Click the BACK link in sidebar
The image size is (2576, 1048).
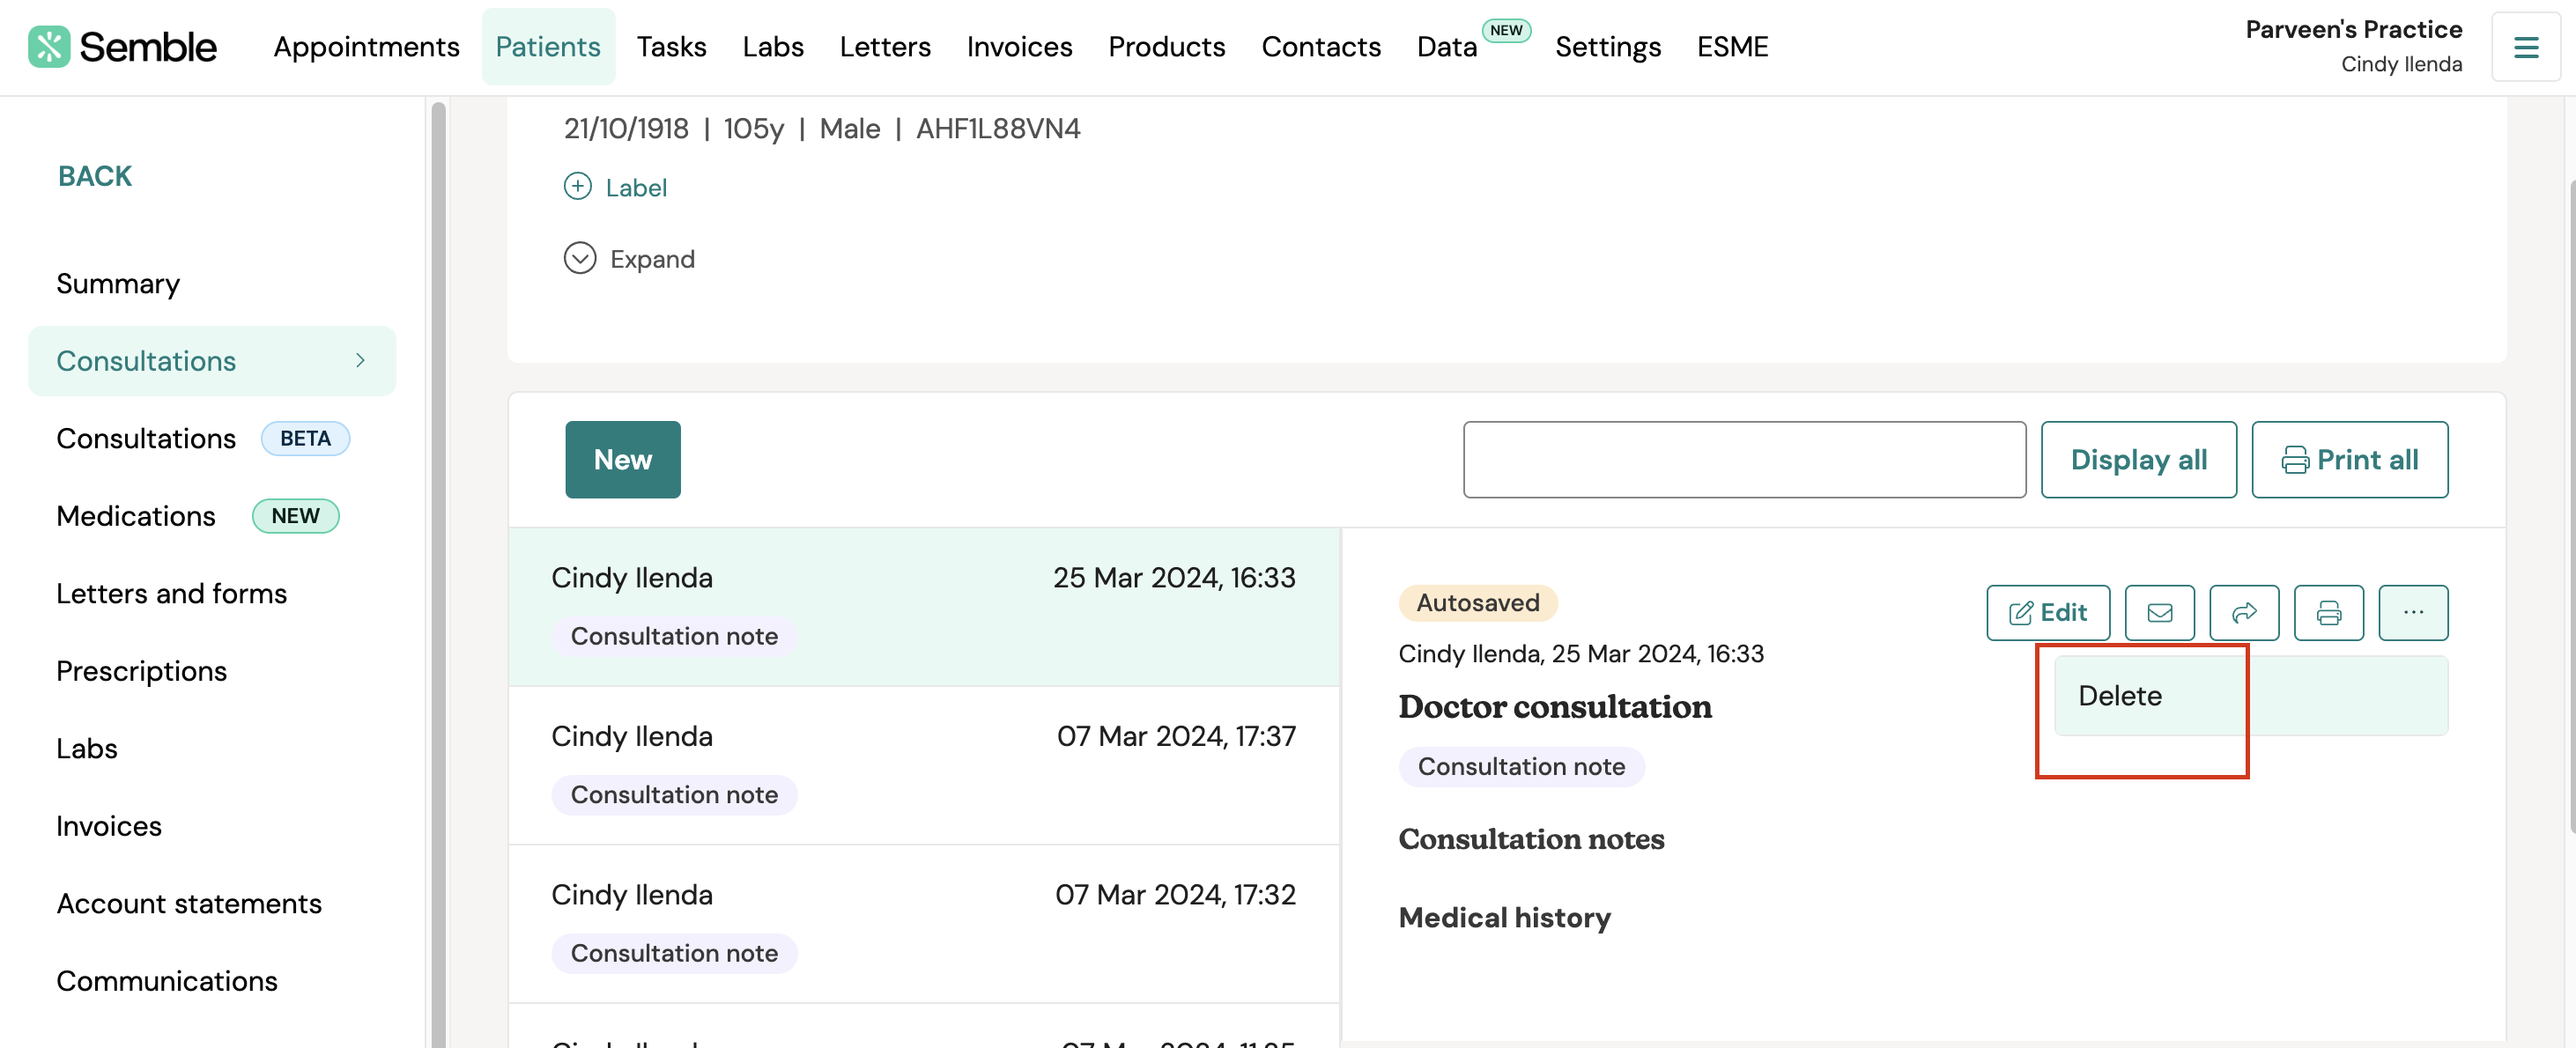click(95, 176)
